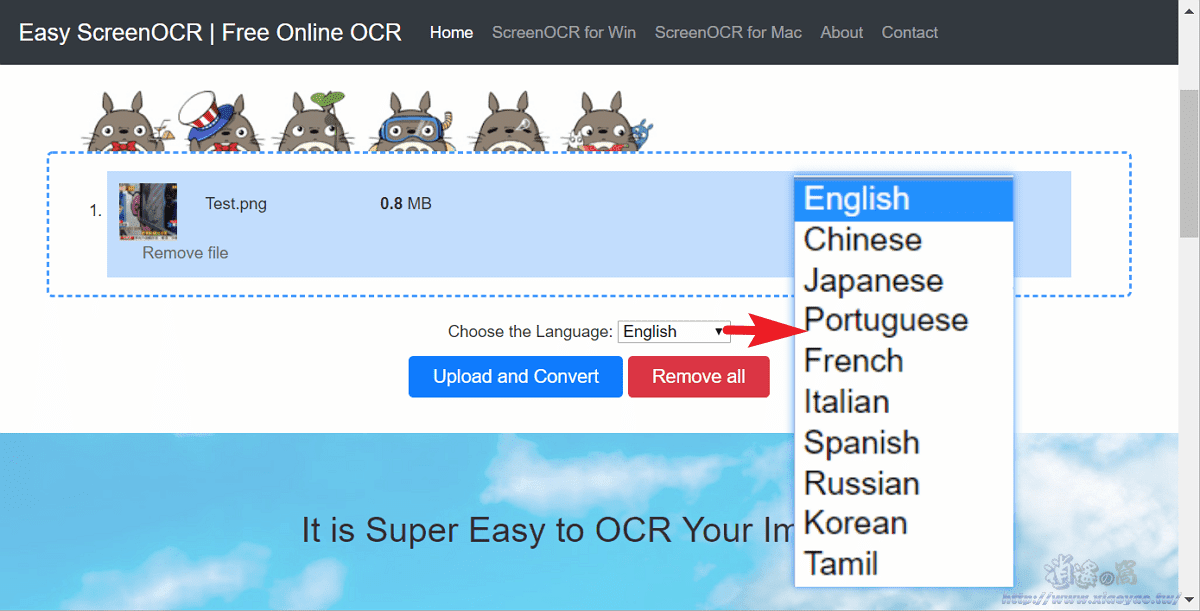Click the page vertical scrollbar thumb

pos(1189,163)
